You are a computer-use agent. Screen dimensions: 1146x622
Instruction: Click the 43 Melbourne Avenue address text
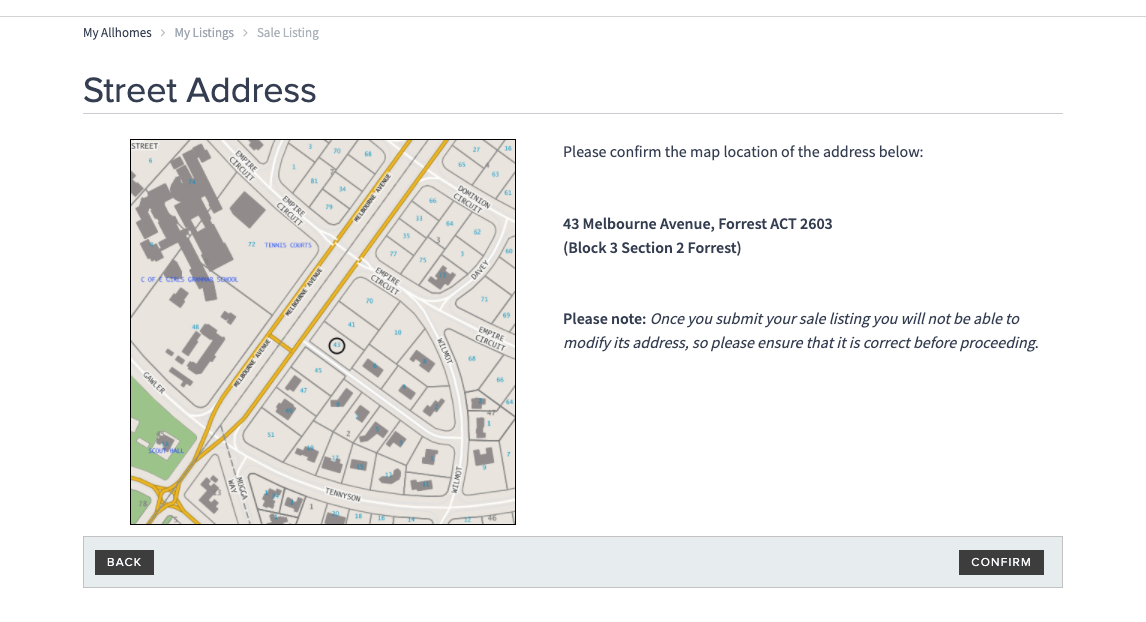click(x=697, y=224)
